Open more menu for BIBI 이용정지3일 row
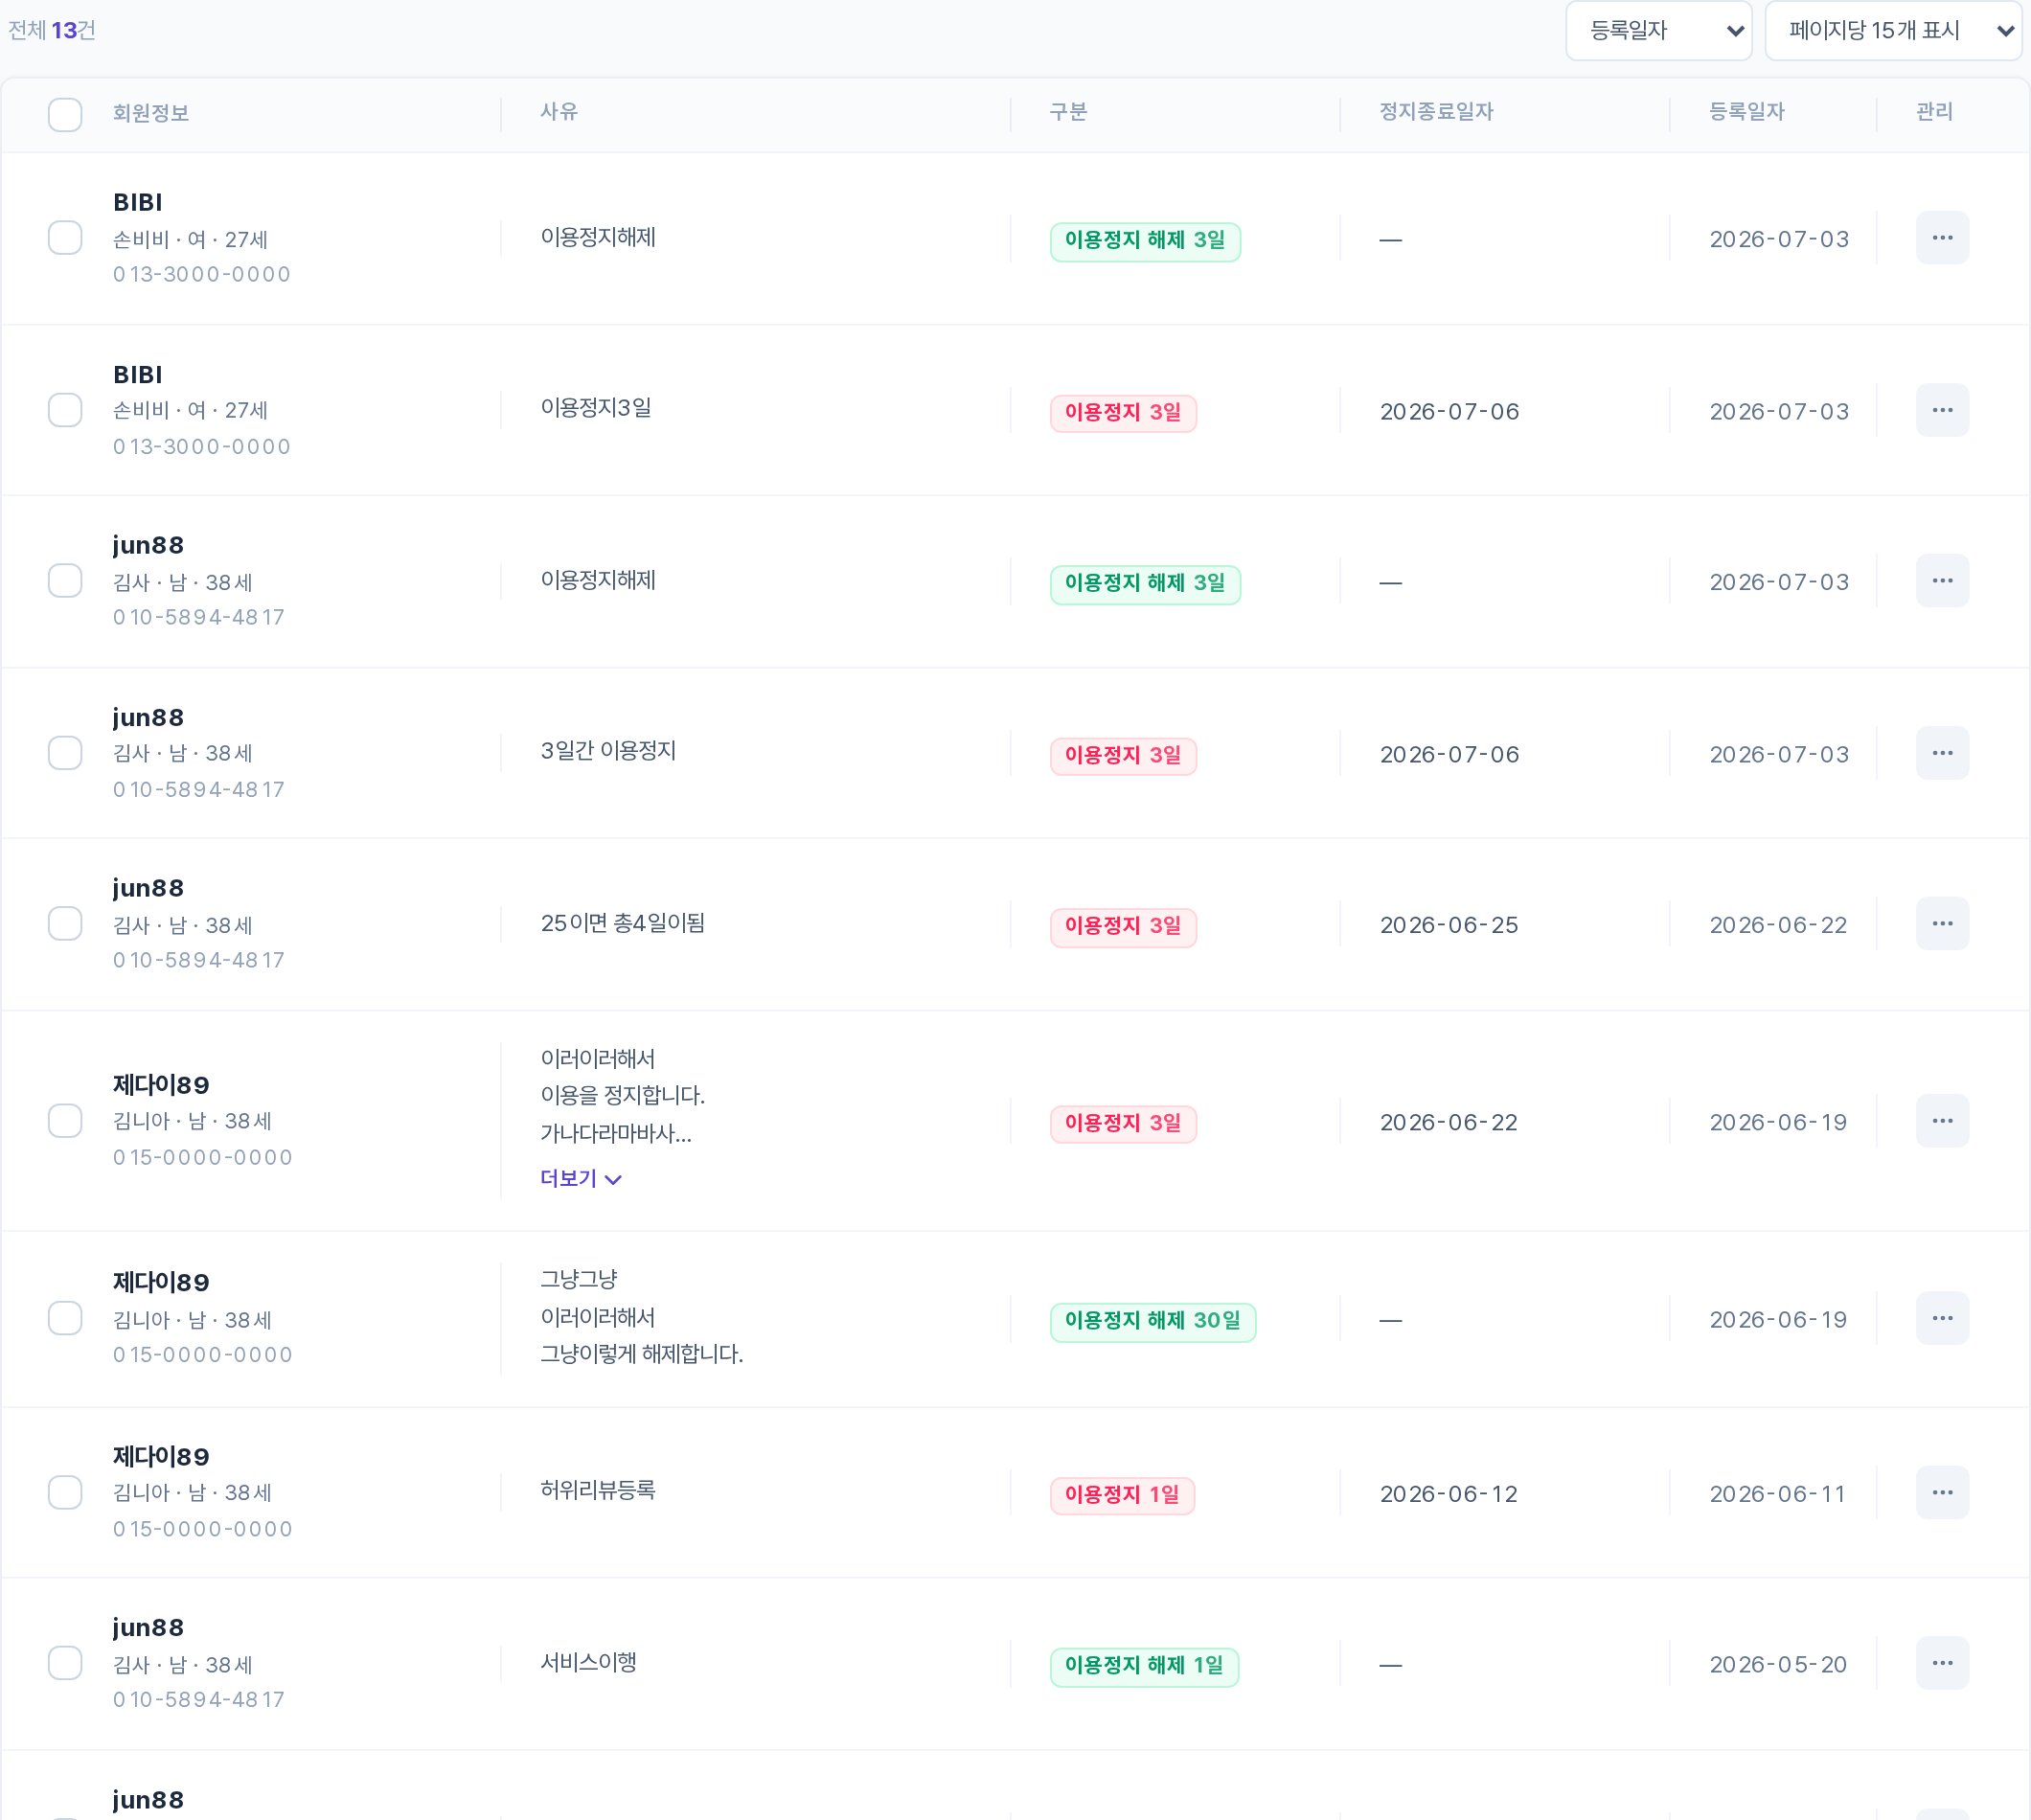The image size is (2031, 1820). [1942, 410]
